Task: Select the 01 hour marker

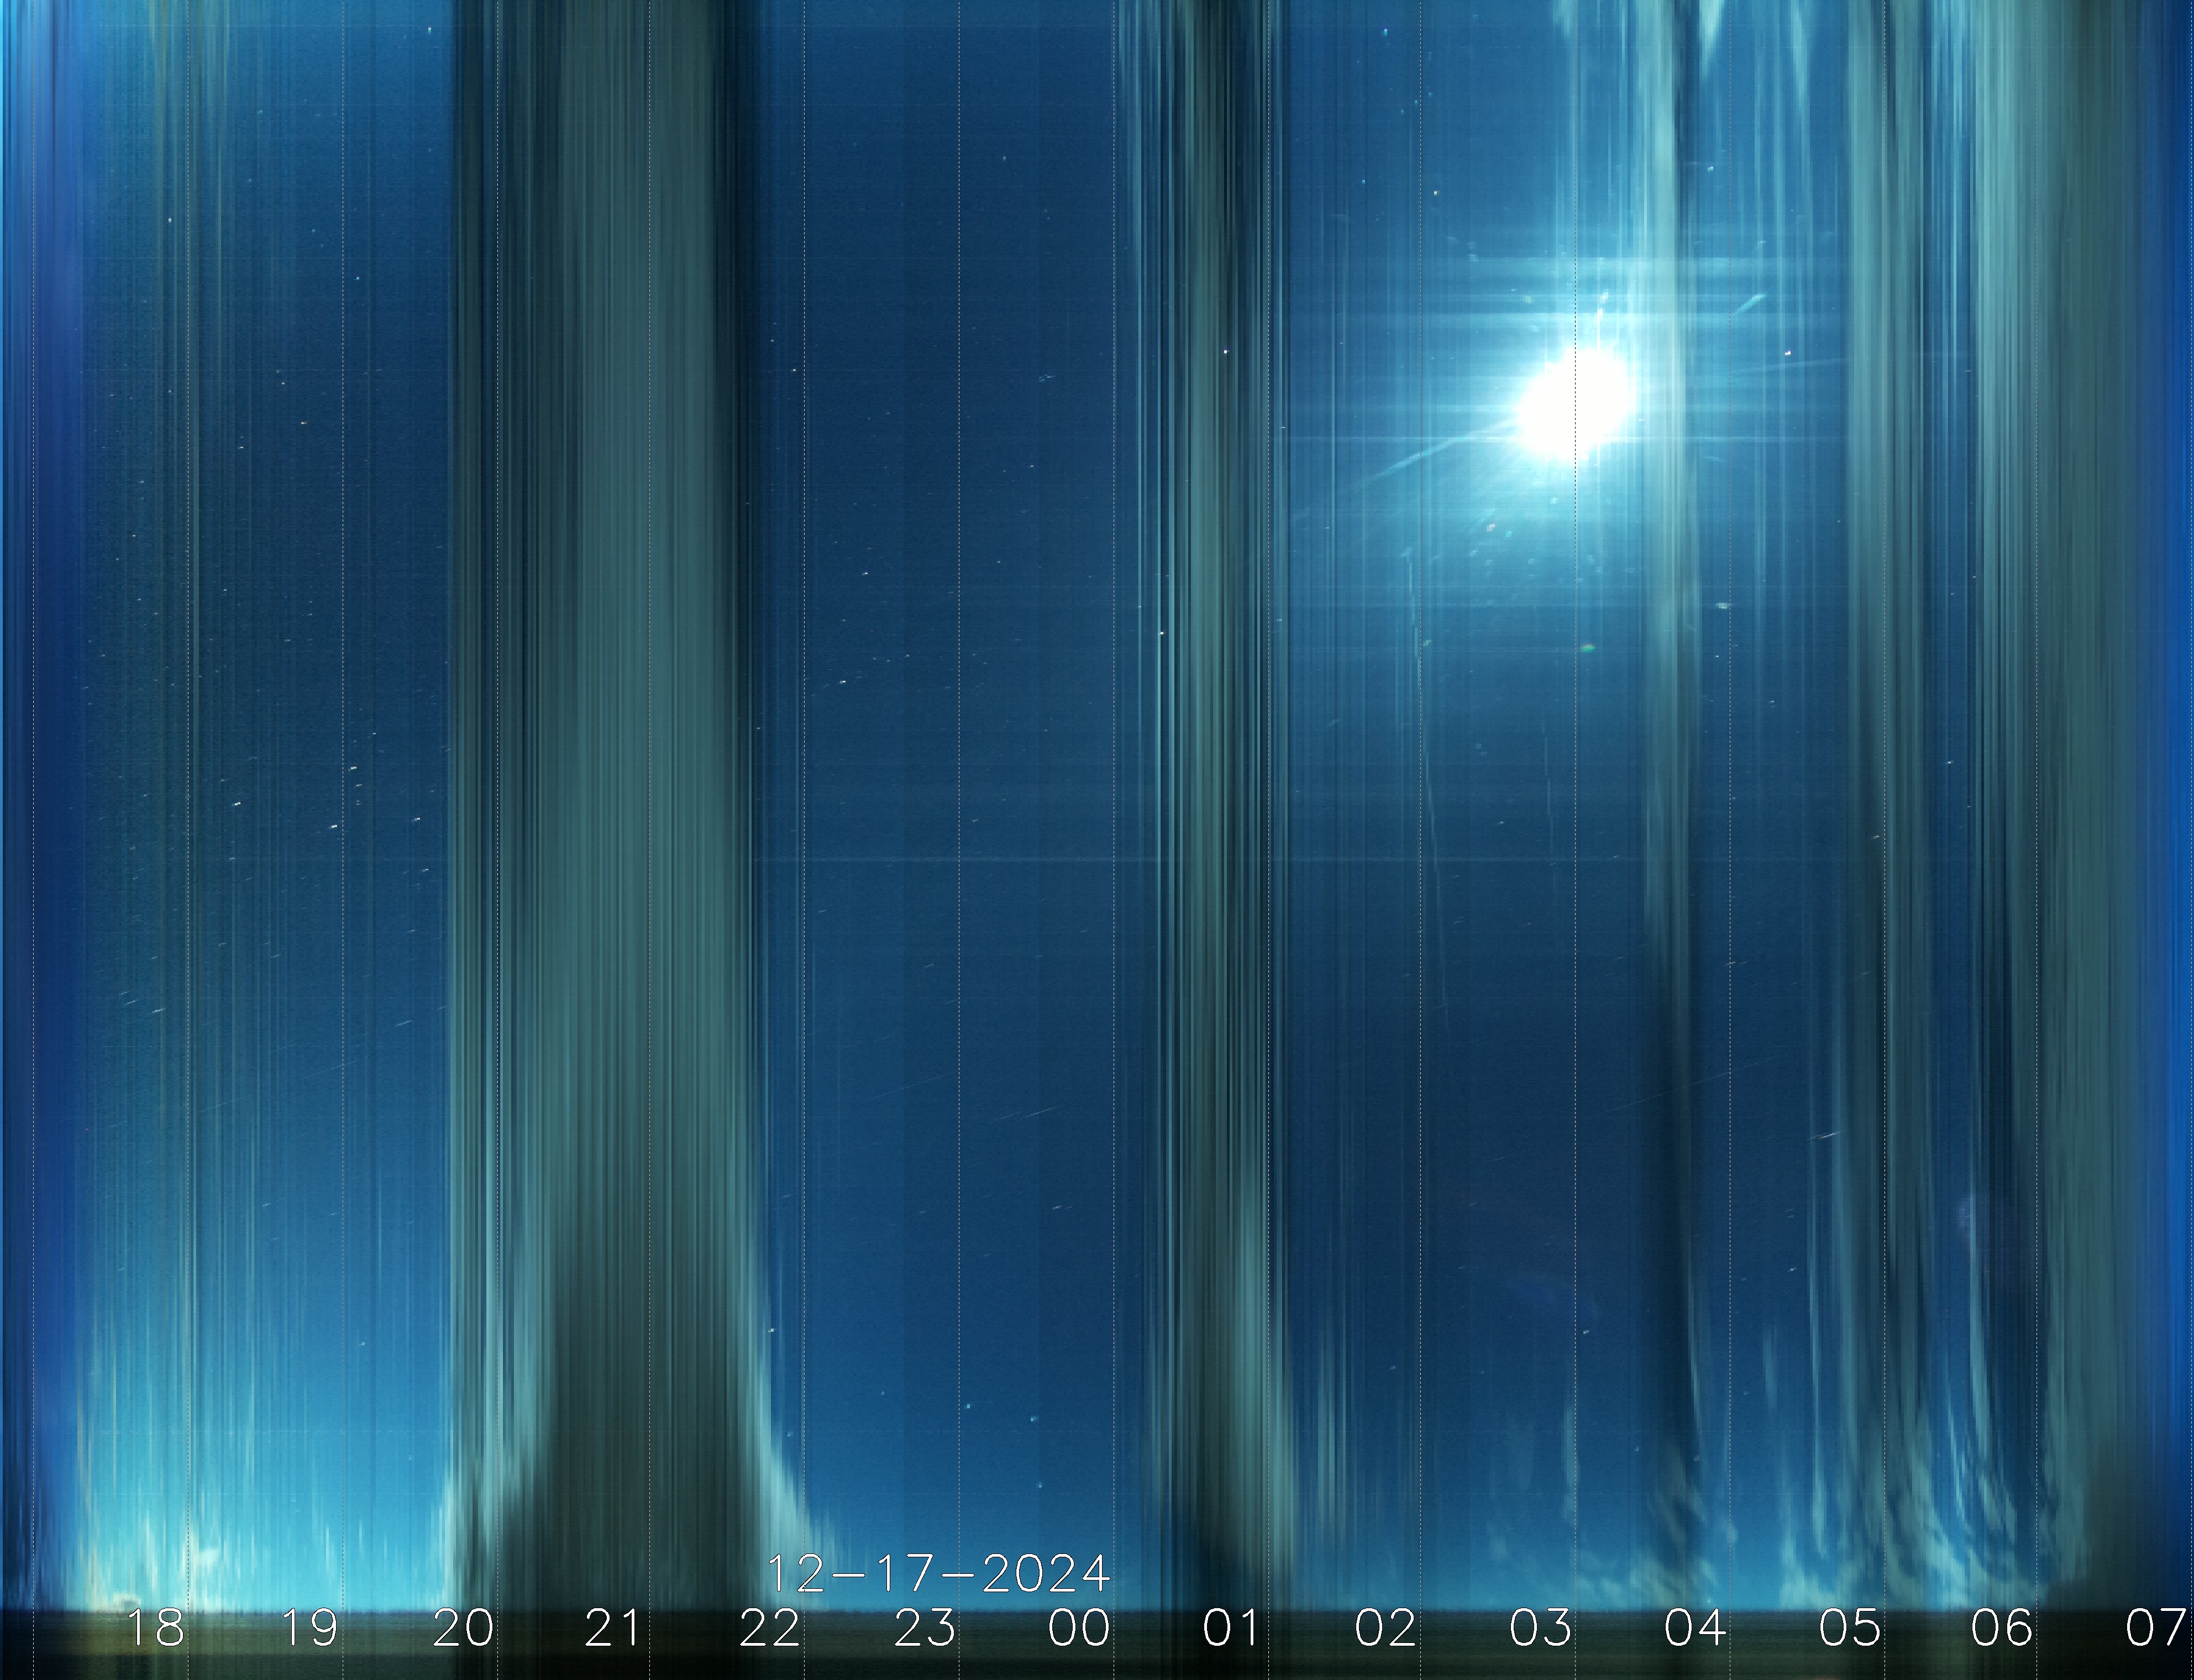Action: (x=1230, y=1628)
